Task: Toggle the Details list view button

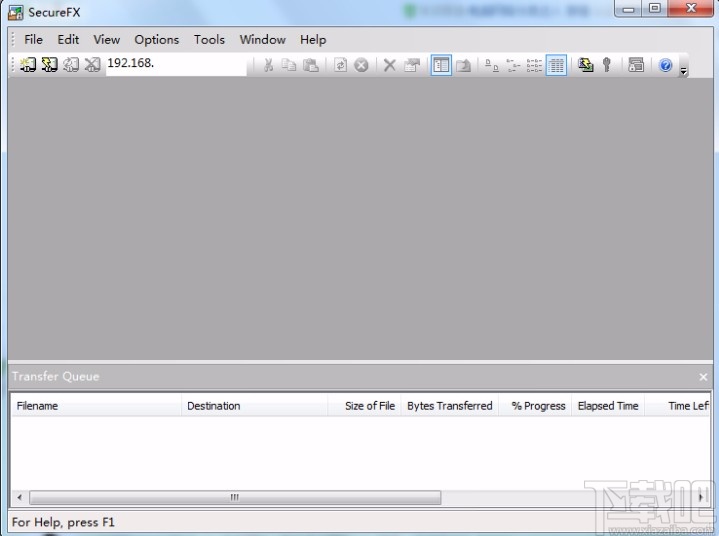Action: (x=557, y=65)
